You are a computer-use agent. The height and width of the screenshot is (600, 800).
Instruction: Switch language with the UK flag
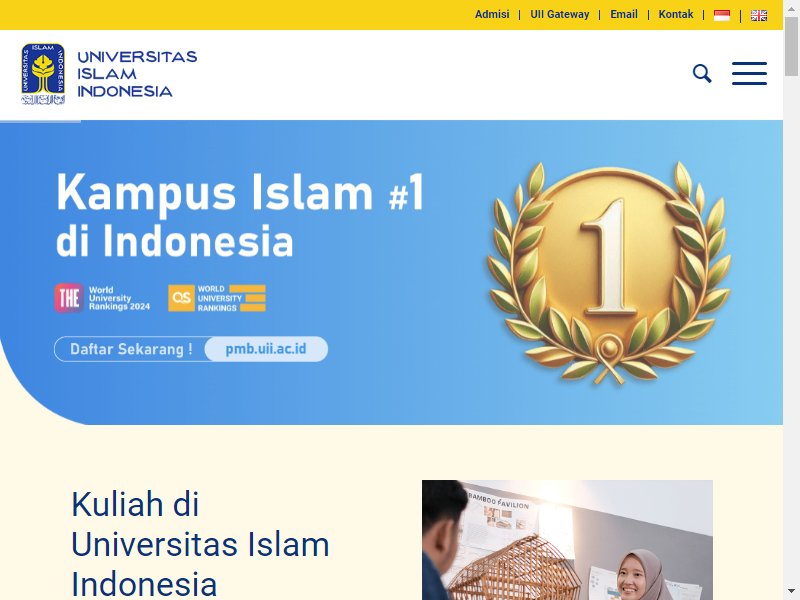click(x=759, y=15)
